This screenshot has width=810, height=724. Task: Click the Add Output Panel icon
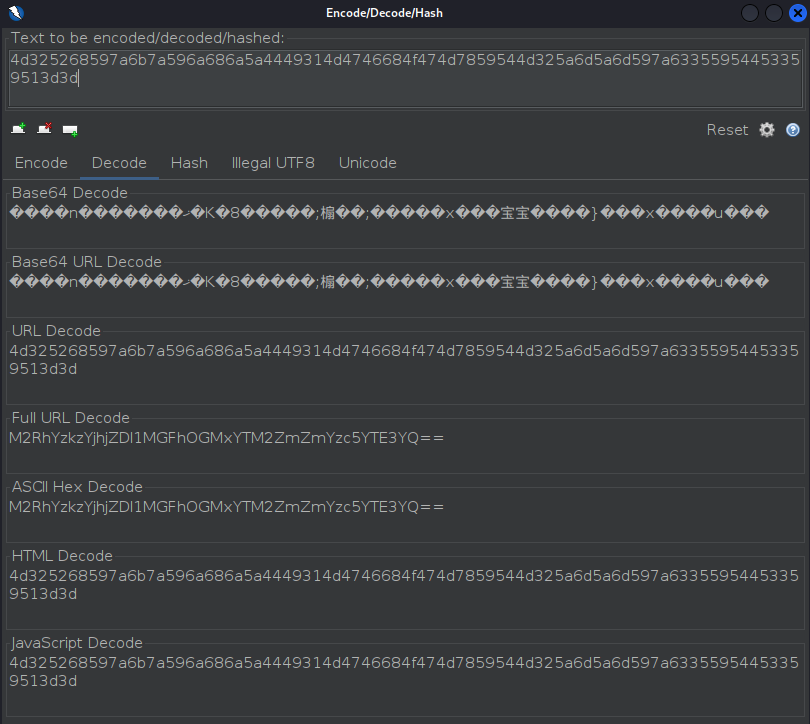click(70, 130)
